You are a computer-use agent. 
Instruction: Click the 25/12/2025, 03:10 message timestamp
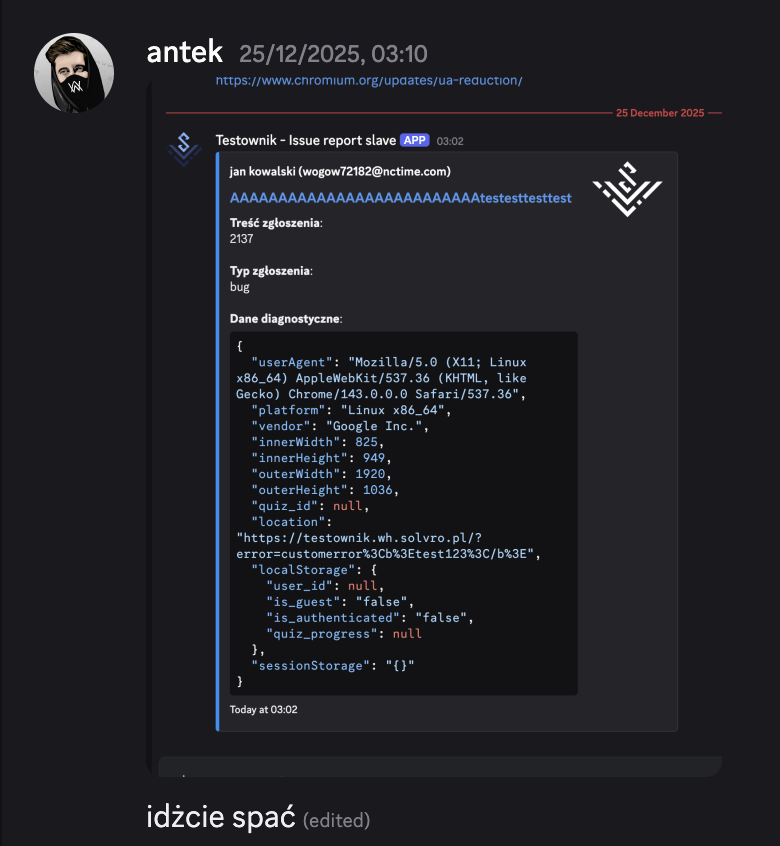point(333,54)
